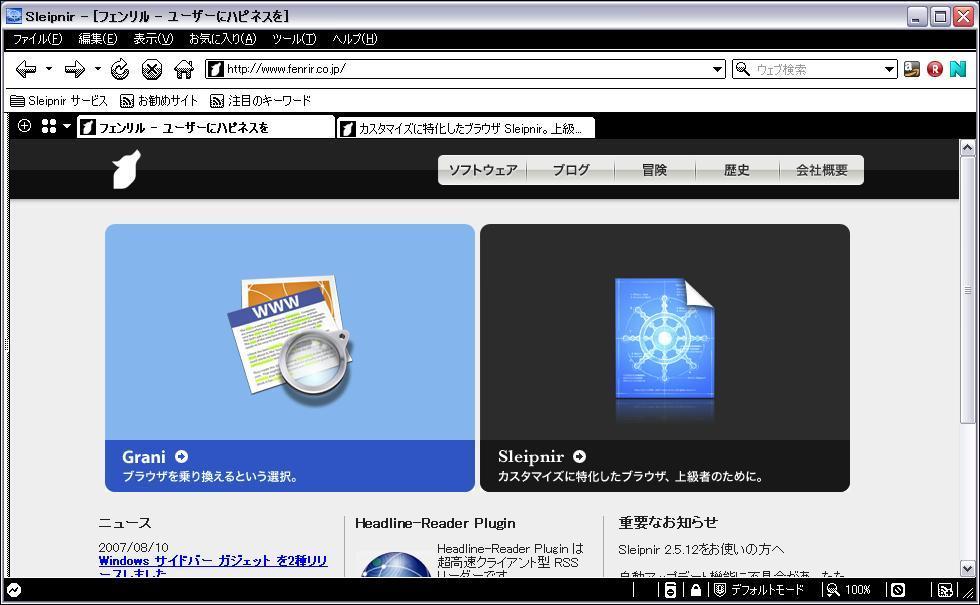This screenshot has height=605, width=980.
Task: Click the vertical scrollbar thumb
Action: pyautogui.click(x=967, y=290)
